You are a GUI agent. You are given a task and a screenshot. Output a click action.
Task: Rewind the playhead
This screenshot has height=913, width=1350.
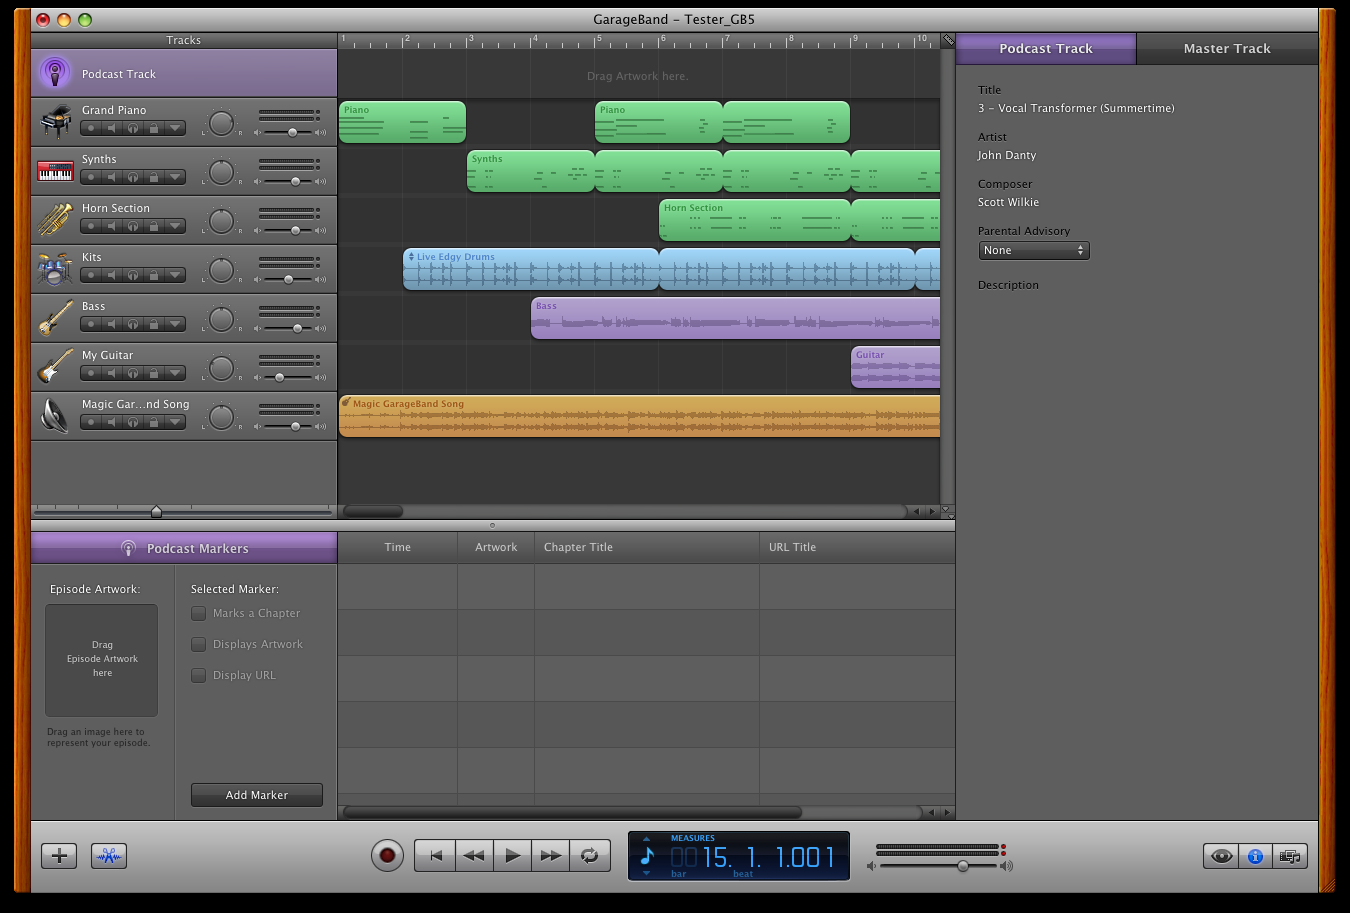click(x=474, y=855)
